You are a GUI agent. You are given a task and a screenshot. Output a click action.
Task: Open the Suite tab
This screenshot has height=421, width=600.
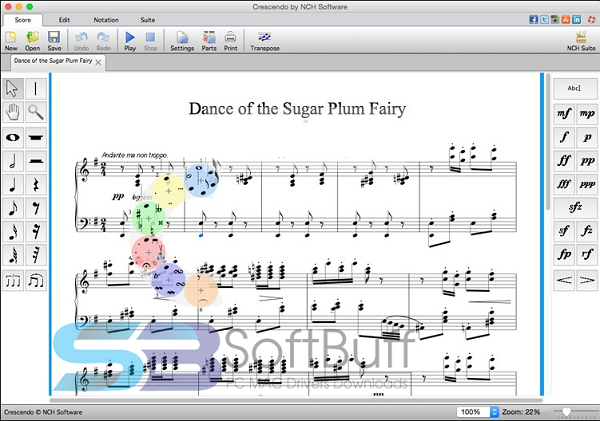coord(148,20)
